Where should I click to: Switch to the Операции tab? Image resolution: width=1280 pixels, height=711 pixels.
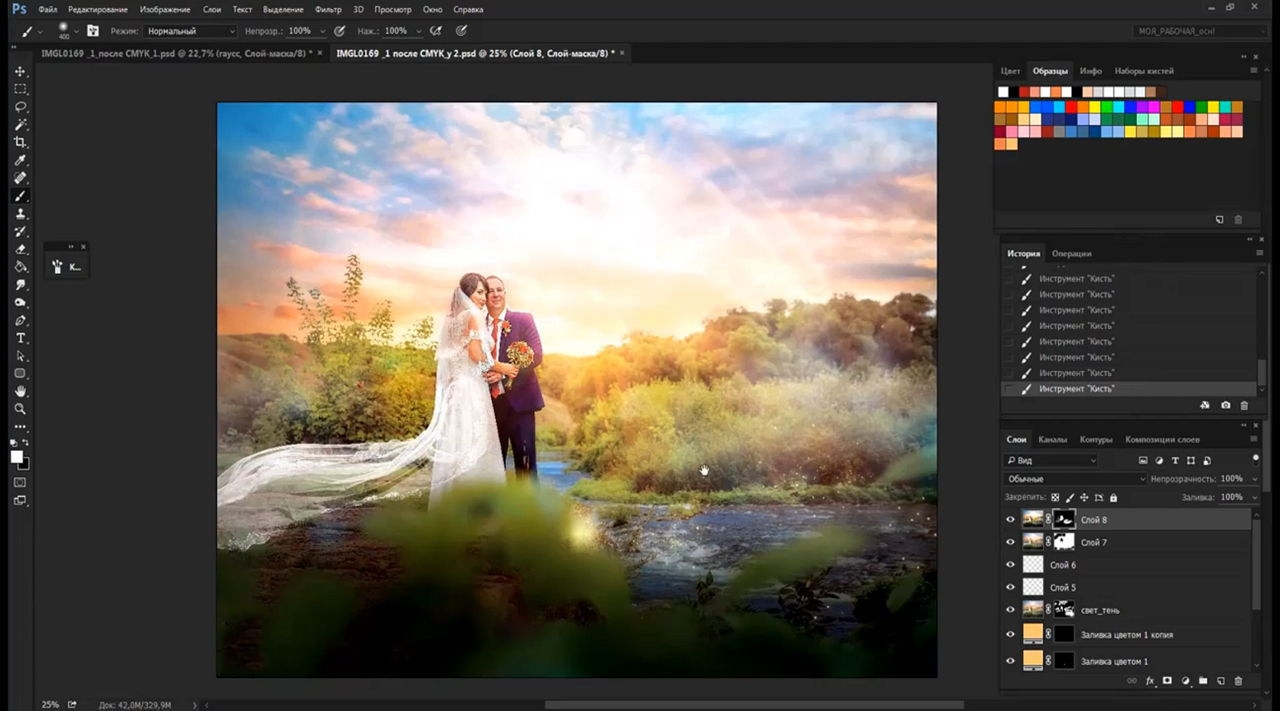coord(1072,253)
